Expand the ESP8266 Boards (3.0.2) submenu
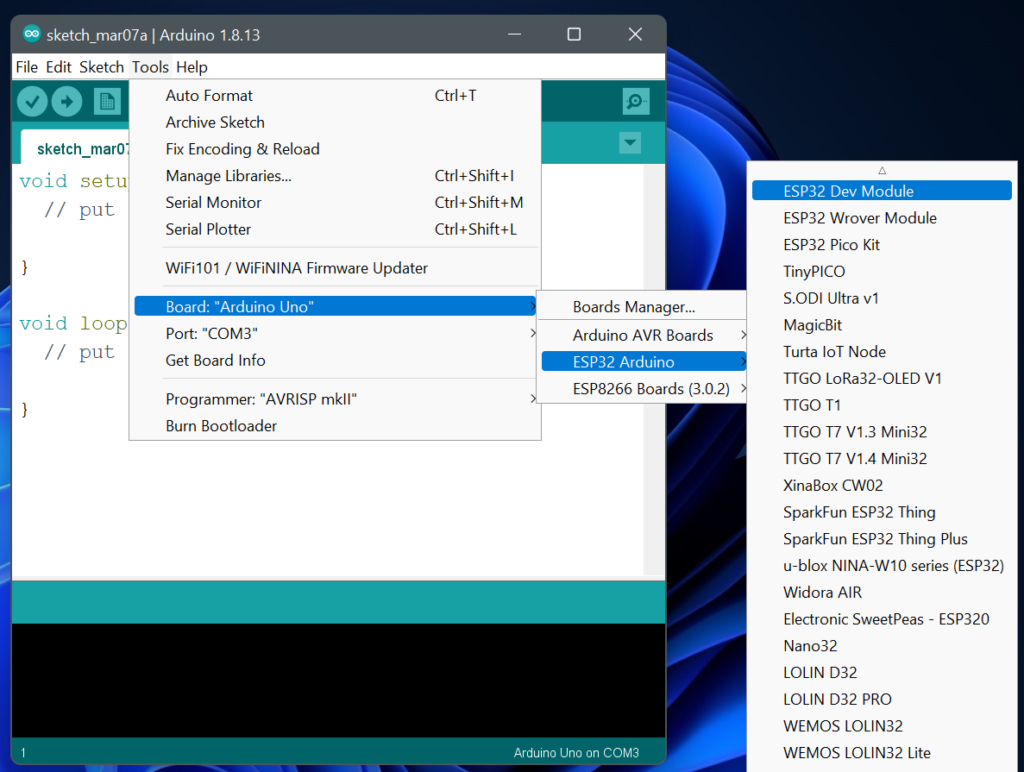The image size is (1024, 772). 643,389
